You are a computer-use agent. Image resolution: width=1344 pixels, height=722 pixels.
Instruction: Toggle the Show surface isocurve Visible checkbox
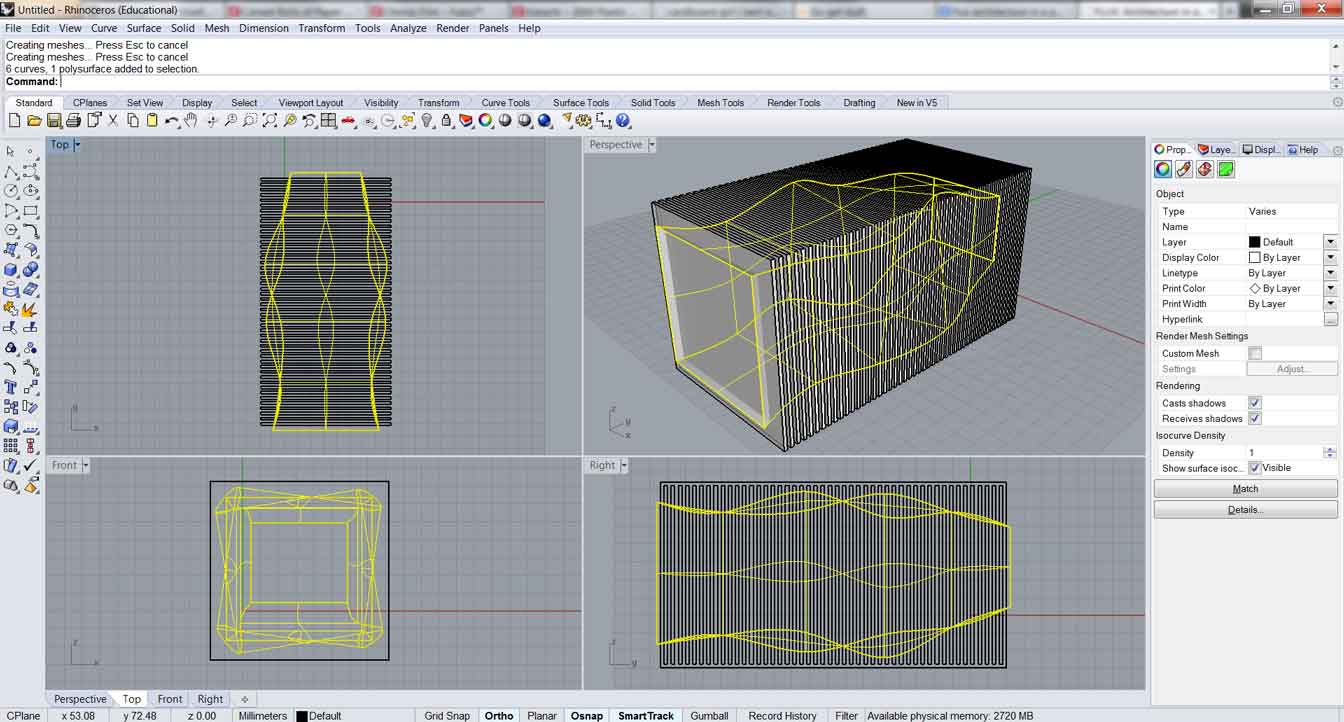point(1255,468)
